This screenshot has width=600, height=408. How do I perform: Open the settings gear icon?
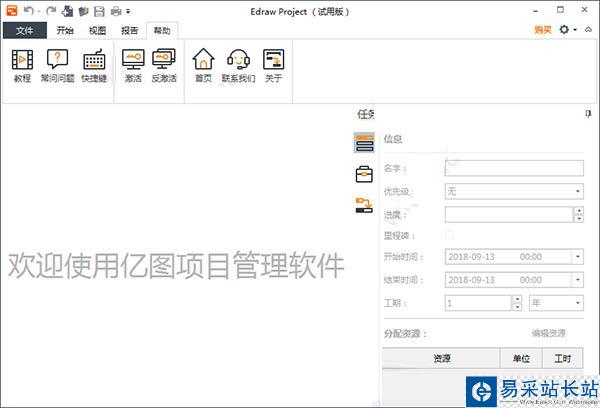pyautogui.click(x=564, y=29)
